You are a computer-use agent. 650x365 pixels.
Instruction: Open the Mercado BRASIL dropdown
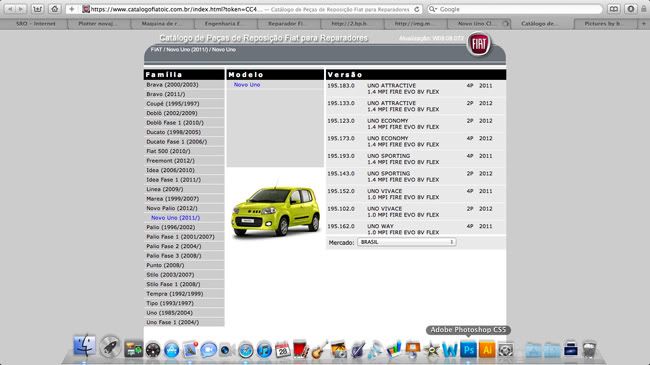point(407,242)
